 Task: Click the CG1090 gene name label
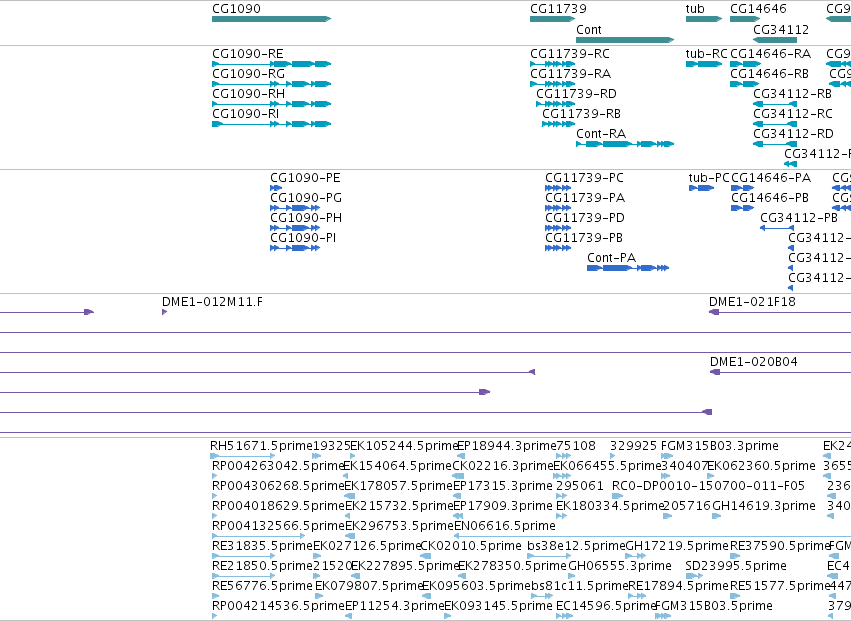tap(236, 9)
